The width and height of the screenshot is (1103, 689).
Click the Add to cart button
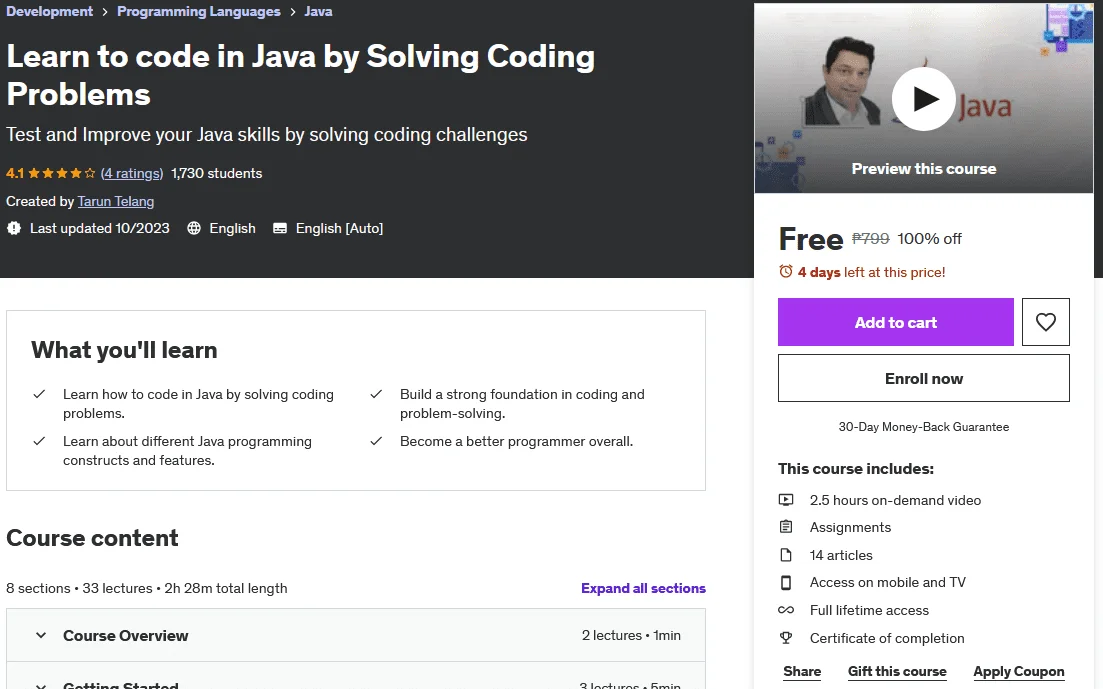(x=895, y=322)
